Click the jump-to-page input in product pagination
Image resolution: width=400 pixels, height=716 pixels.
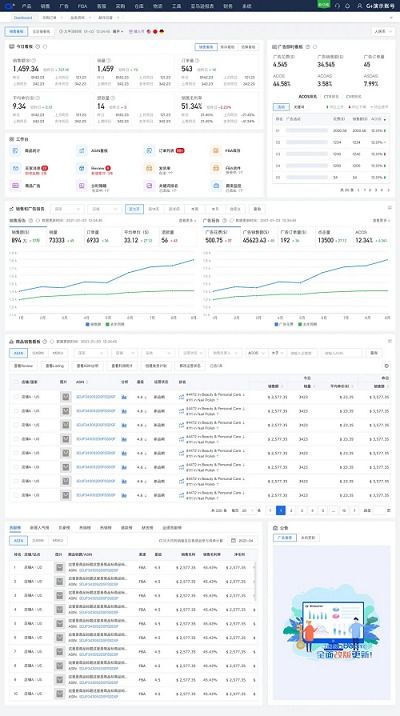[x=379, y=510]
